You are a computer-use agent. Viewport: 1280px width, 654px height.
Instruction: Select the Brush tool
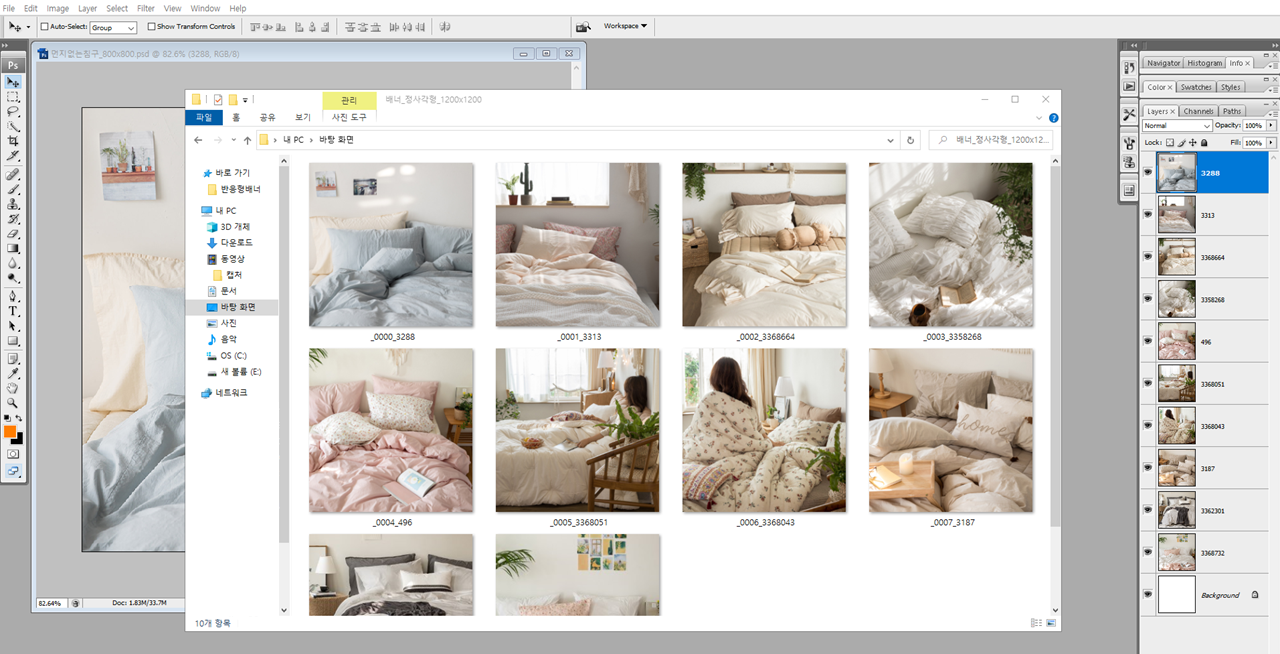(x=14, y=189)
